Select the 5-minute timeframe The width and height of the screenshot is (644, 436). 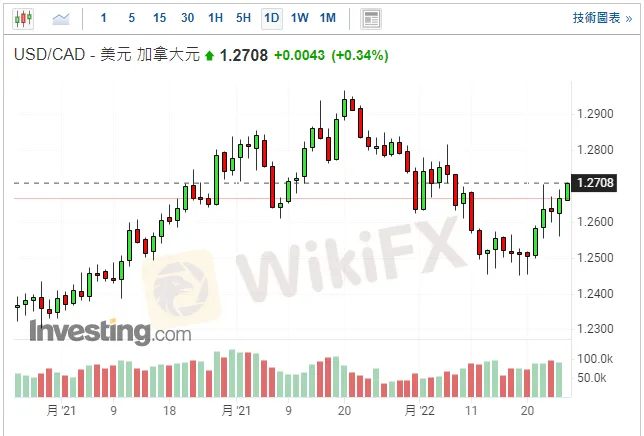coord(132,18)
